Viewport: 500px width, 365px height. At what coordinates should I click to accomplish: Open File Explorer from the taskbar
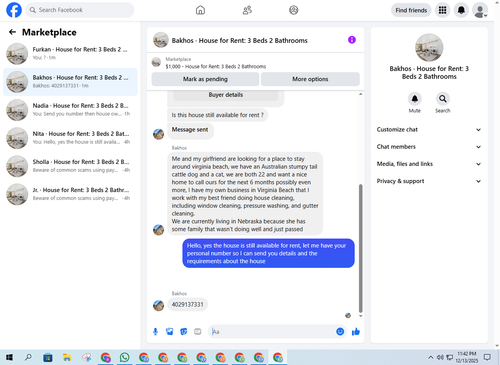(67, 358)
